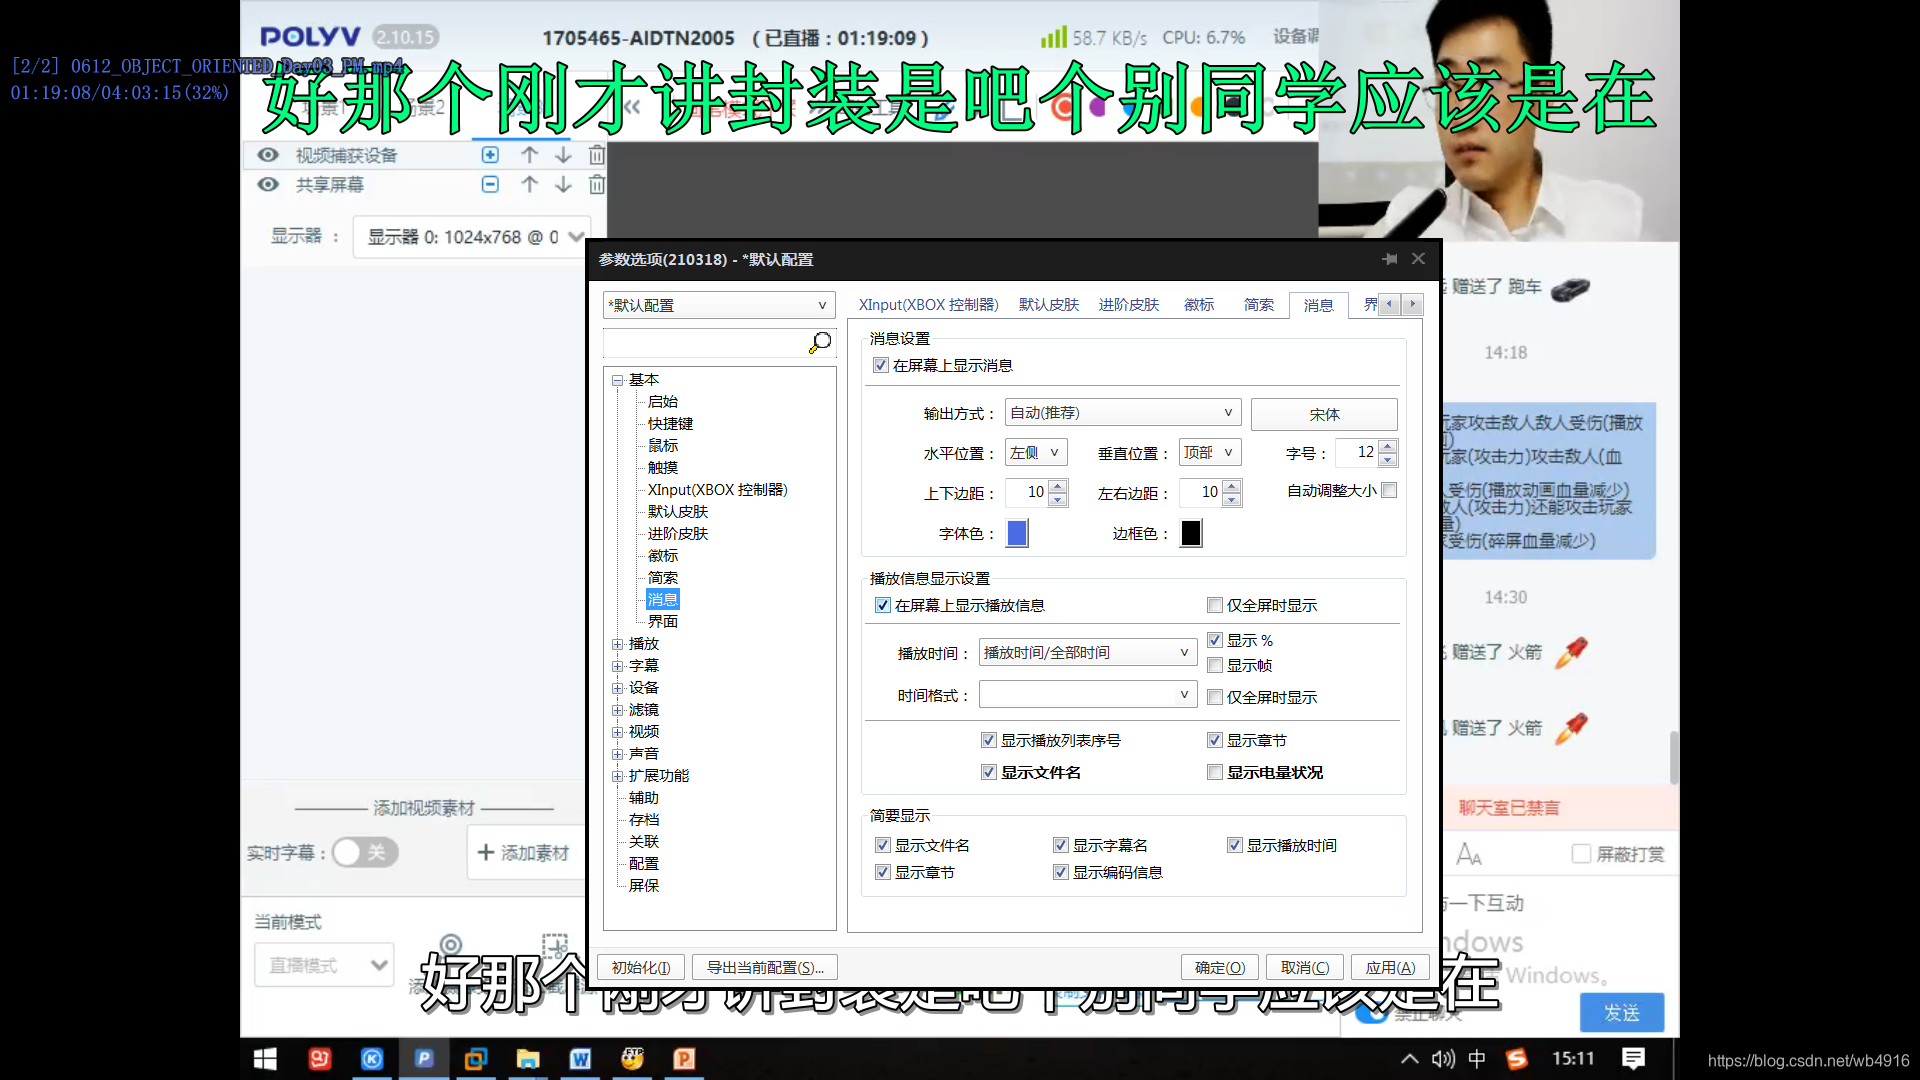Open 播放时间 format dropdown
1920x1080 pixels.
click(1087, 653)
